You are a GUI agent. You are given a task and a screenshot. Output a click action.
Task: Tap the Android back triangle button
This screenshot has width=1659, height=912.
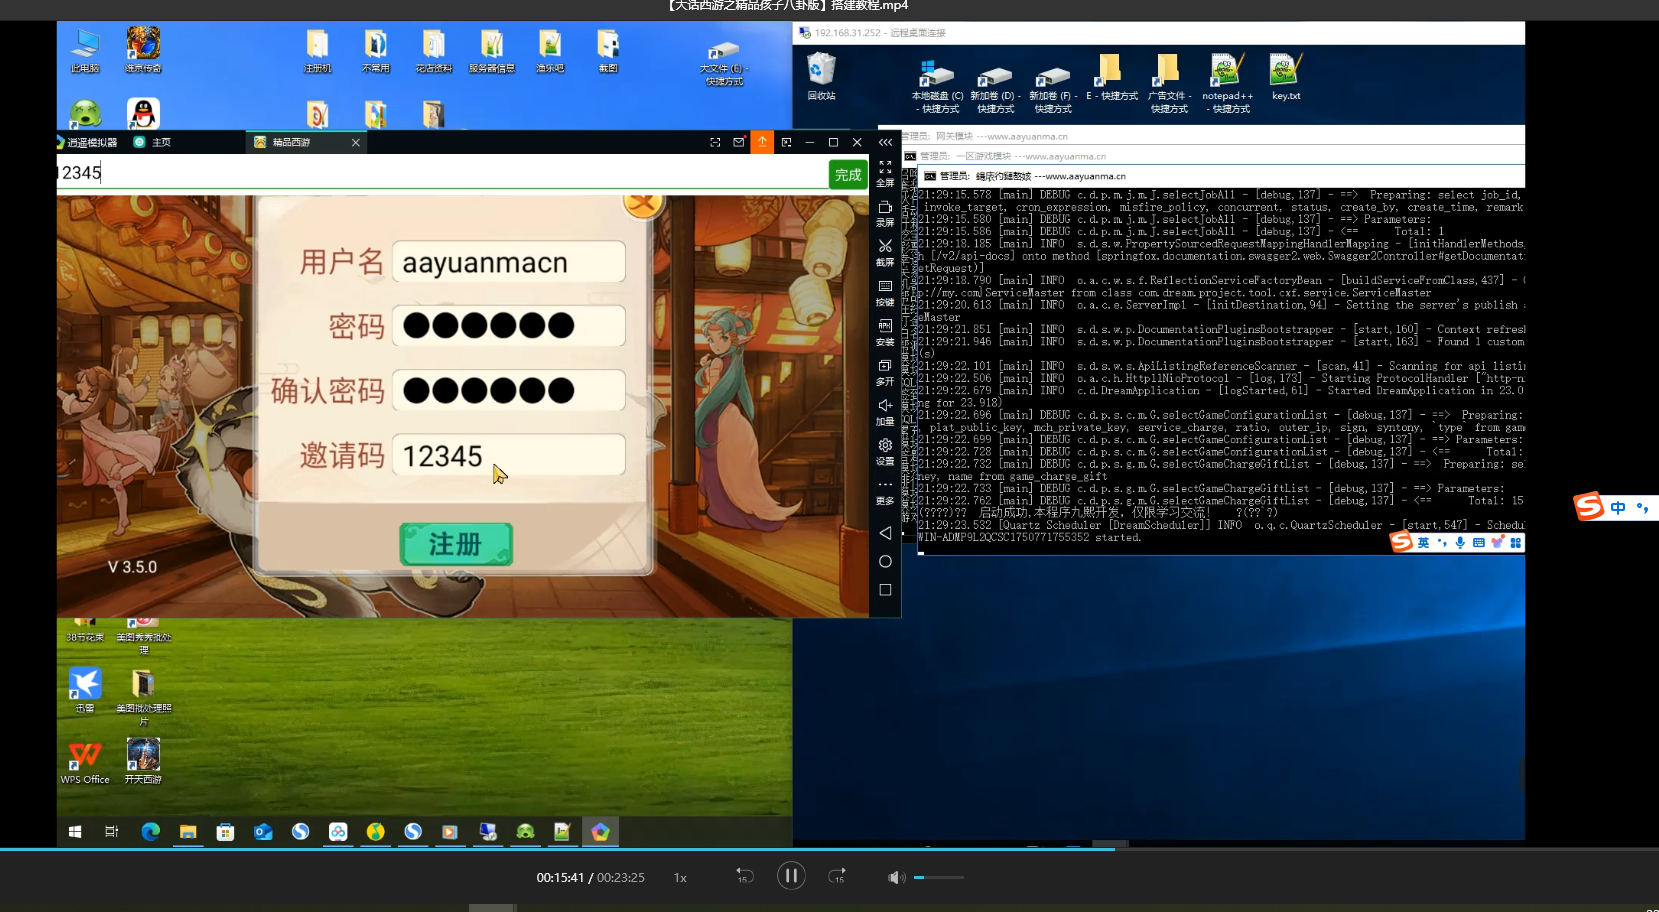tap(885, 533)
